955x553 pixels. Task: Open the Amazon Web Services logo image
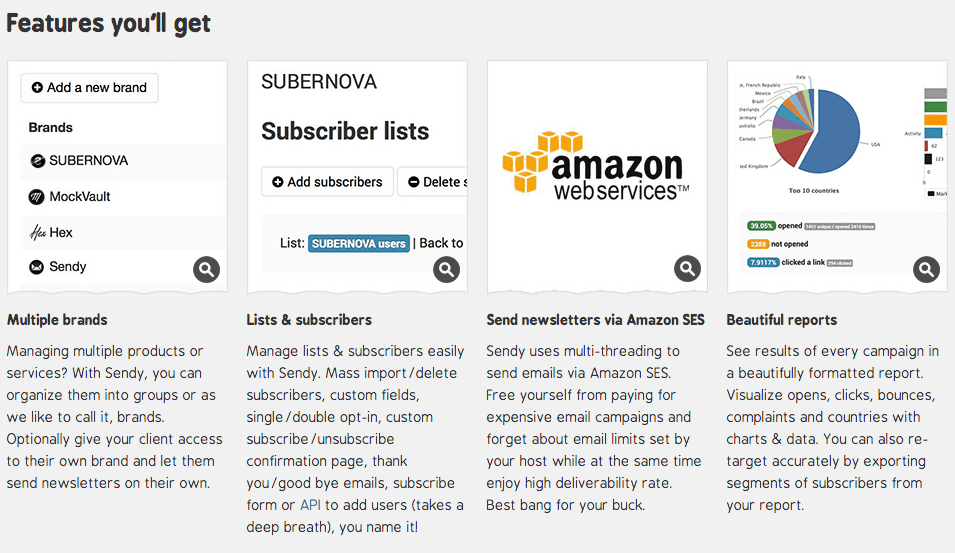(596, 165)
